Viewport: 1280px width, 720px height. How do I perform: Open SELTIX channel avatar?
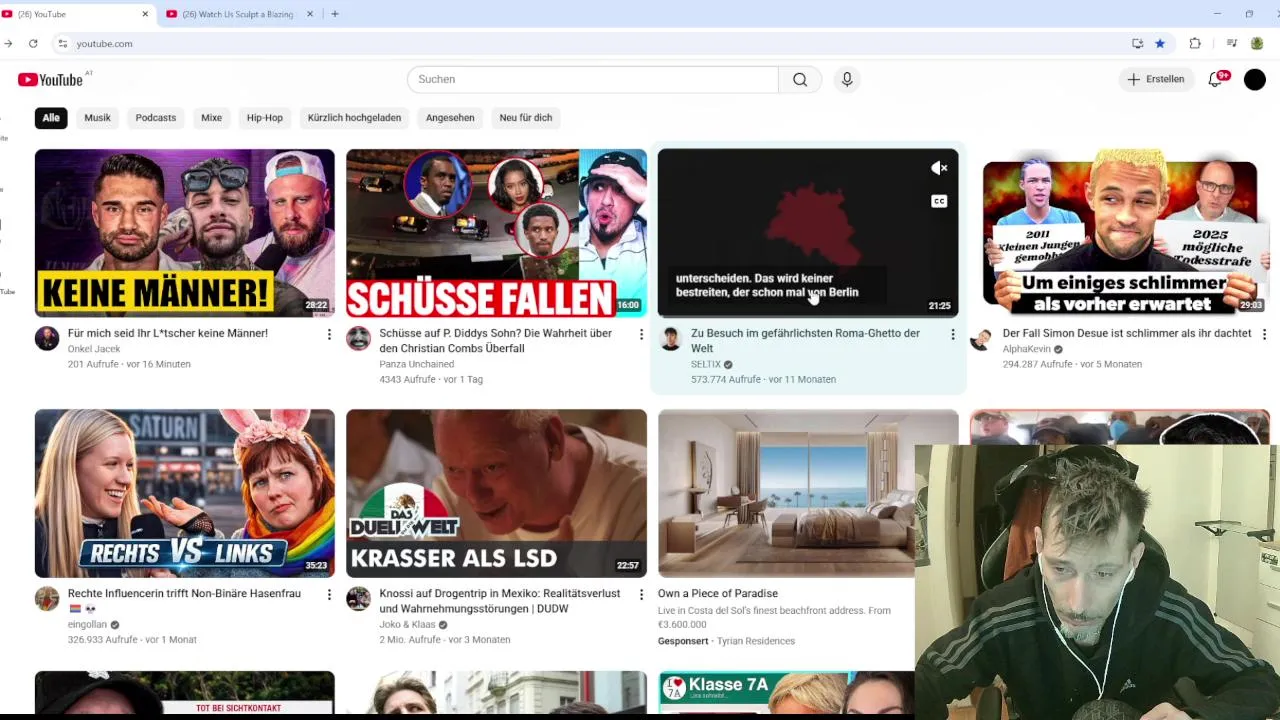[x=670, y=339]
